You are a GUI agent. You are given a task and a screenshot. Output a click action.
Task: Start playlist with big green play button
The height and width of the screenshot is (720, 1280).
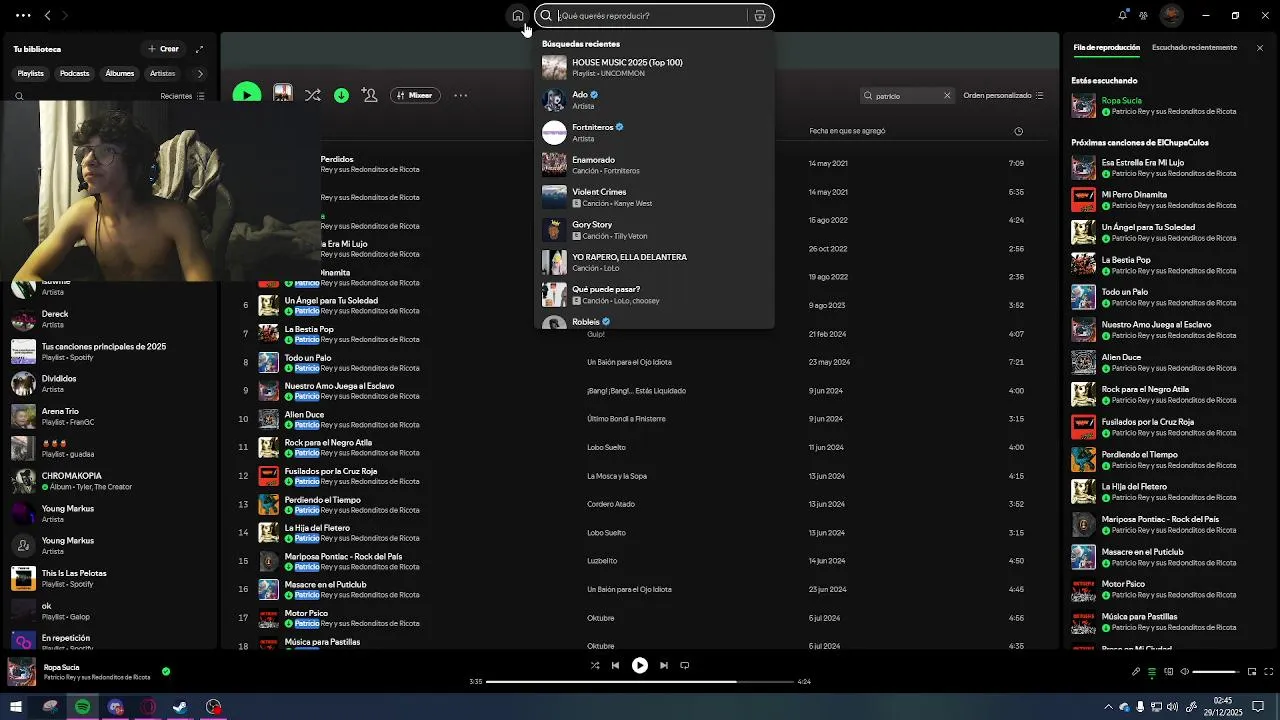click(246, 95)
